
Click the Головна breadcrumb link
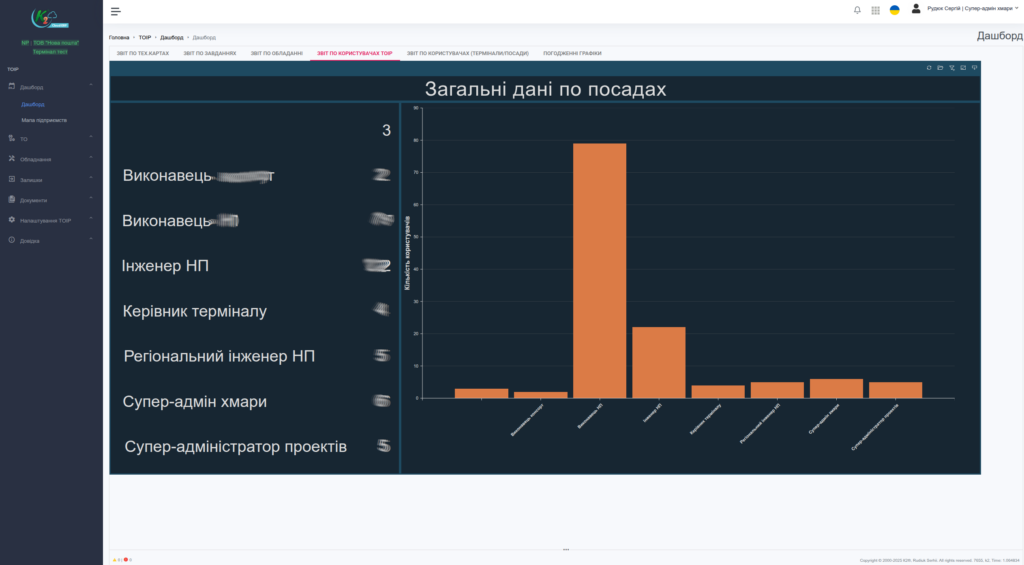pos(119,37)
